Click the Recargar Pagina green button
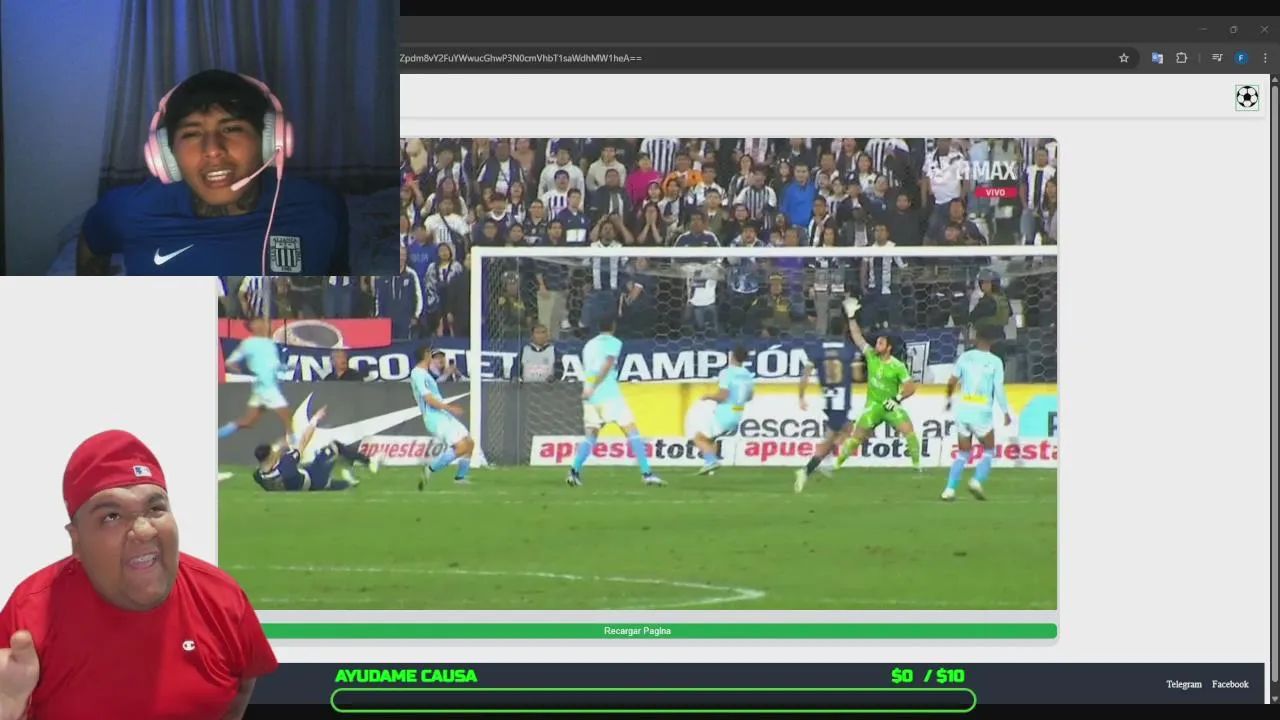 click(637, 631)
